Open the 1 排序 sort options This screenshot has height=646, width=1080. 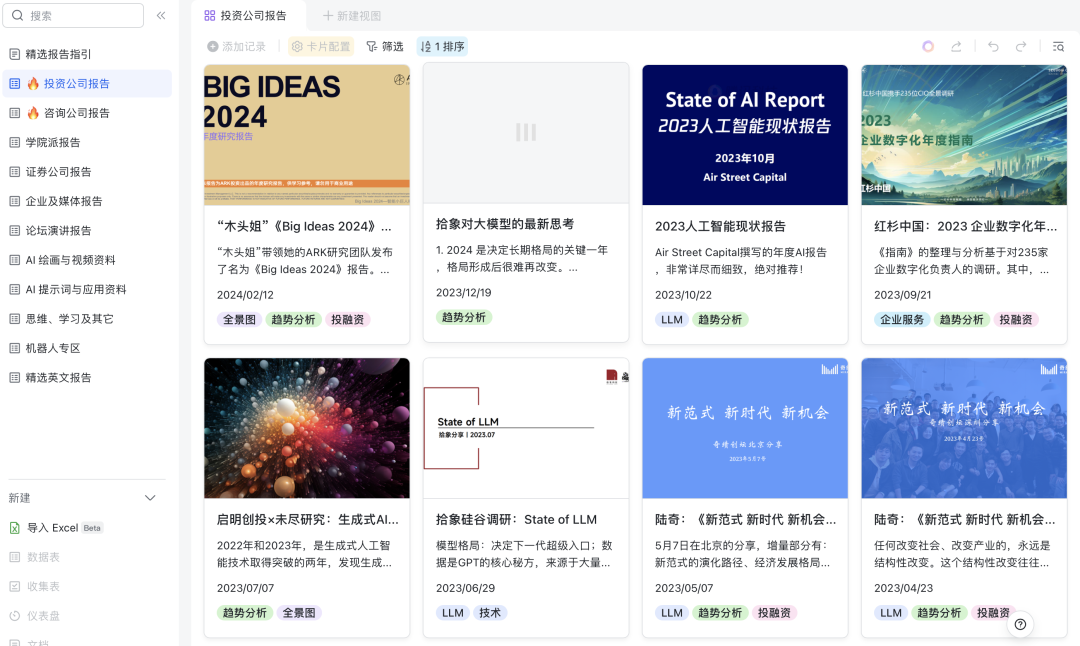[x=442, y=46]
